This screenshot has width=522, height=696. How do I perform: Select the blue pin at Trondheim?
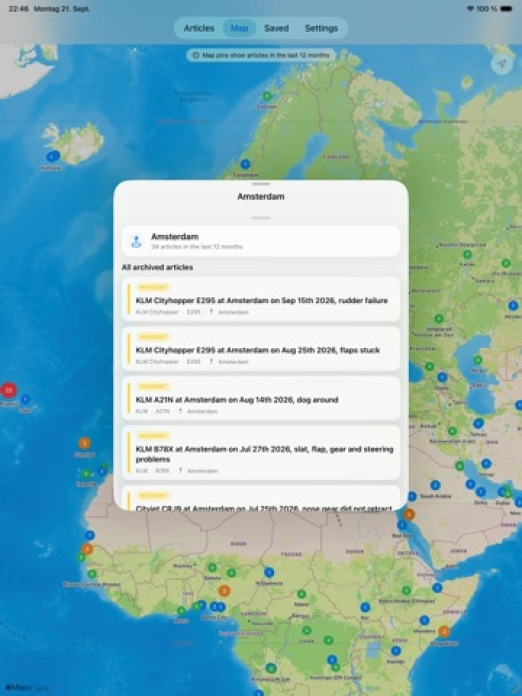click(x=245, y=164)
